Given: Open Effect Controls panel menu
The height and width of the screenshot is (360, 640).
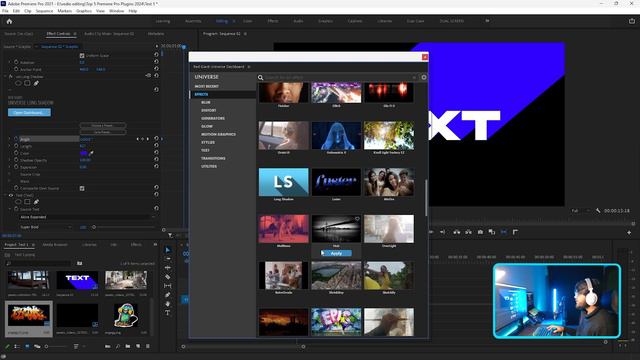Looking at the screenshot, I should [x=75, y=34].
